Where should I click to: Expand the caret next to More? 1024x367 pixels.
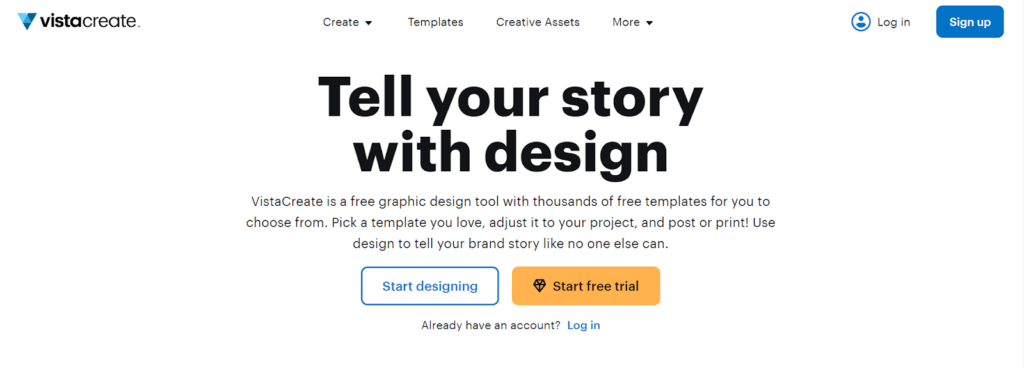tap(649, 23)
